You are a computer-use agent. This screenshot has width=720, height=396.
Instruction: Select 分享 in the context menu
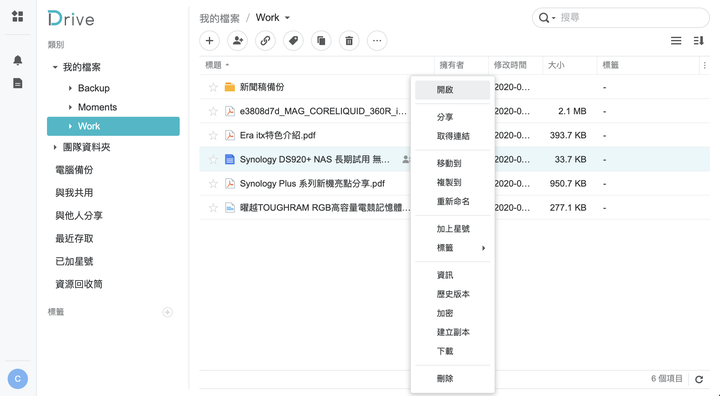[x=452, y=117]
